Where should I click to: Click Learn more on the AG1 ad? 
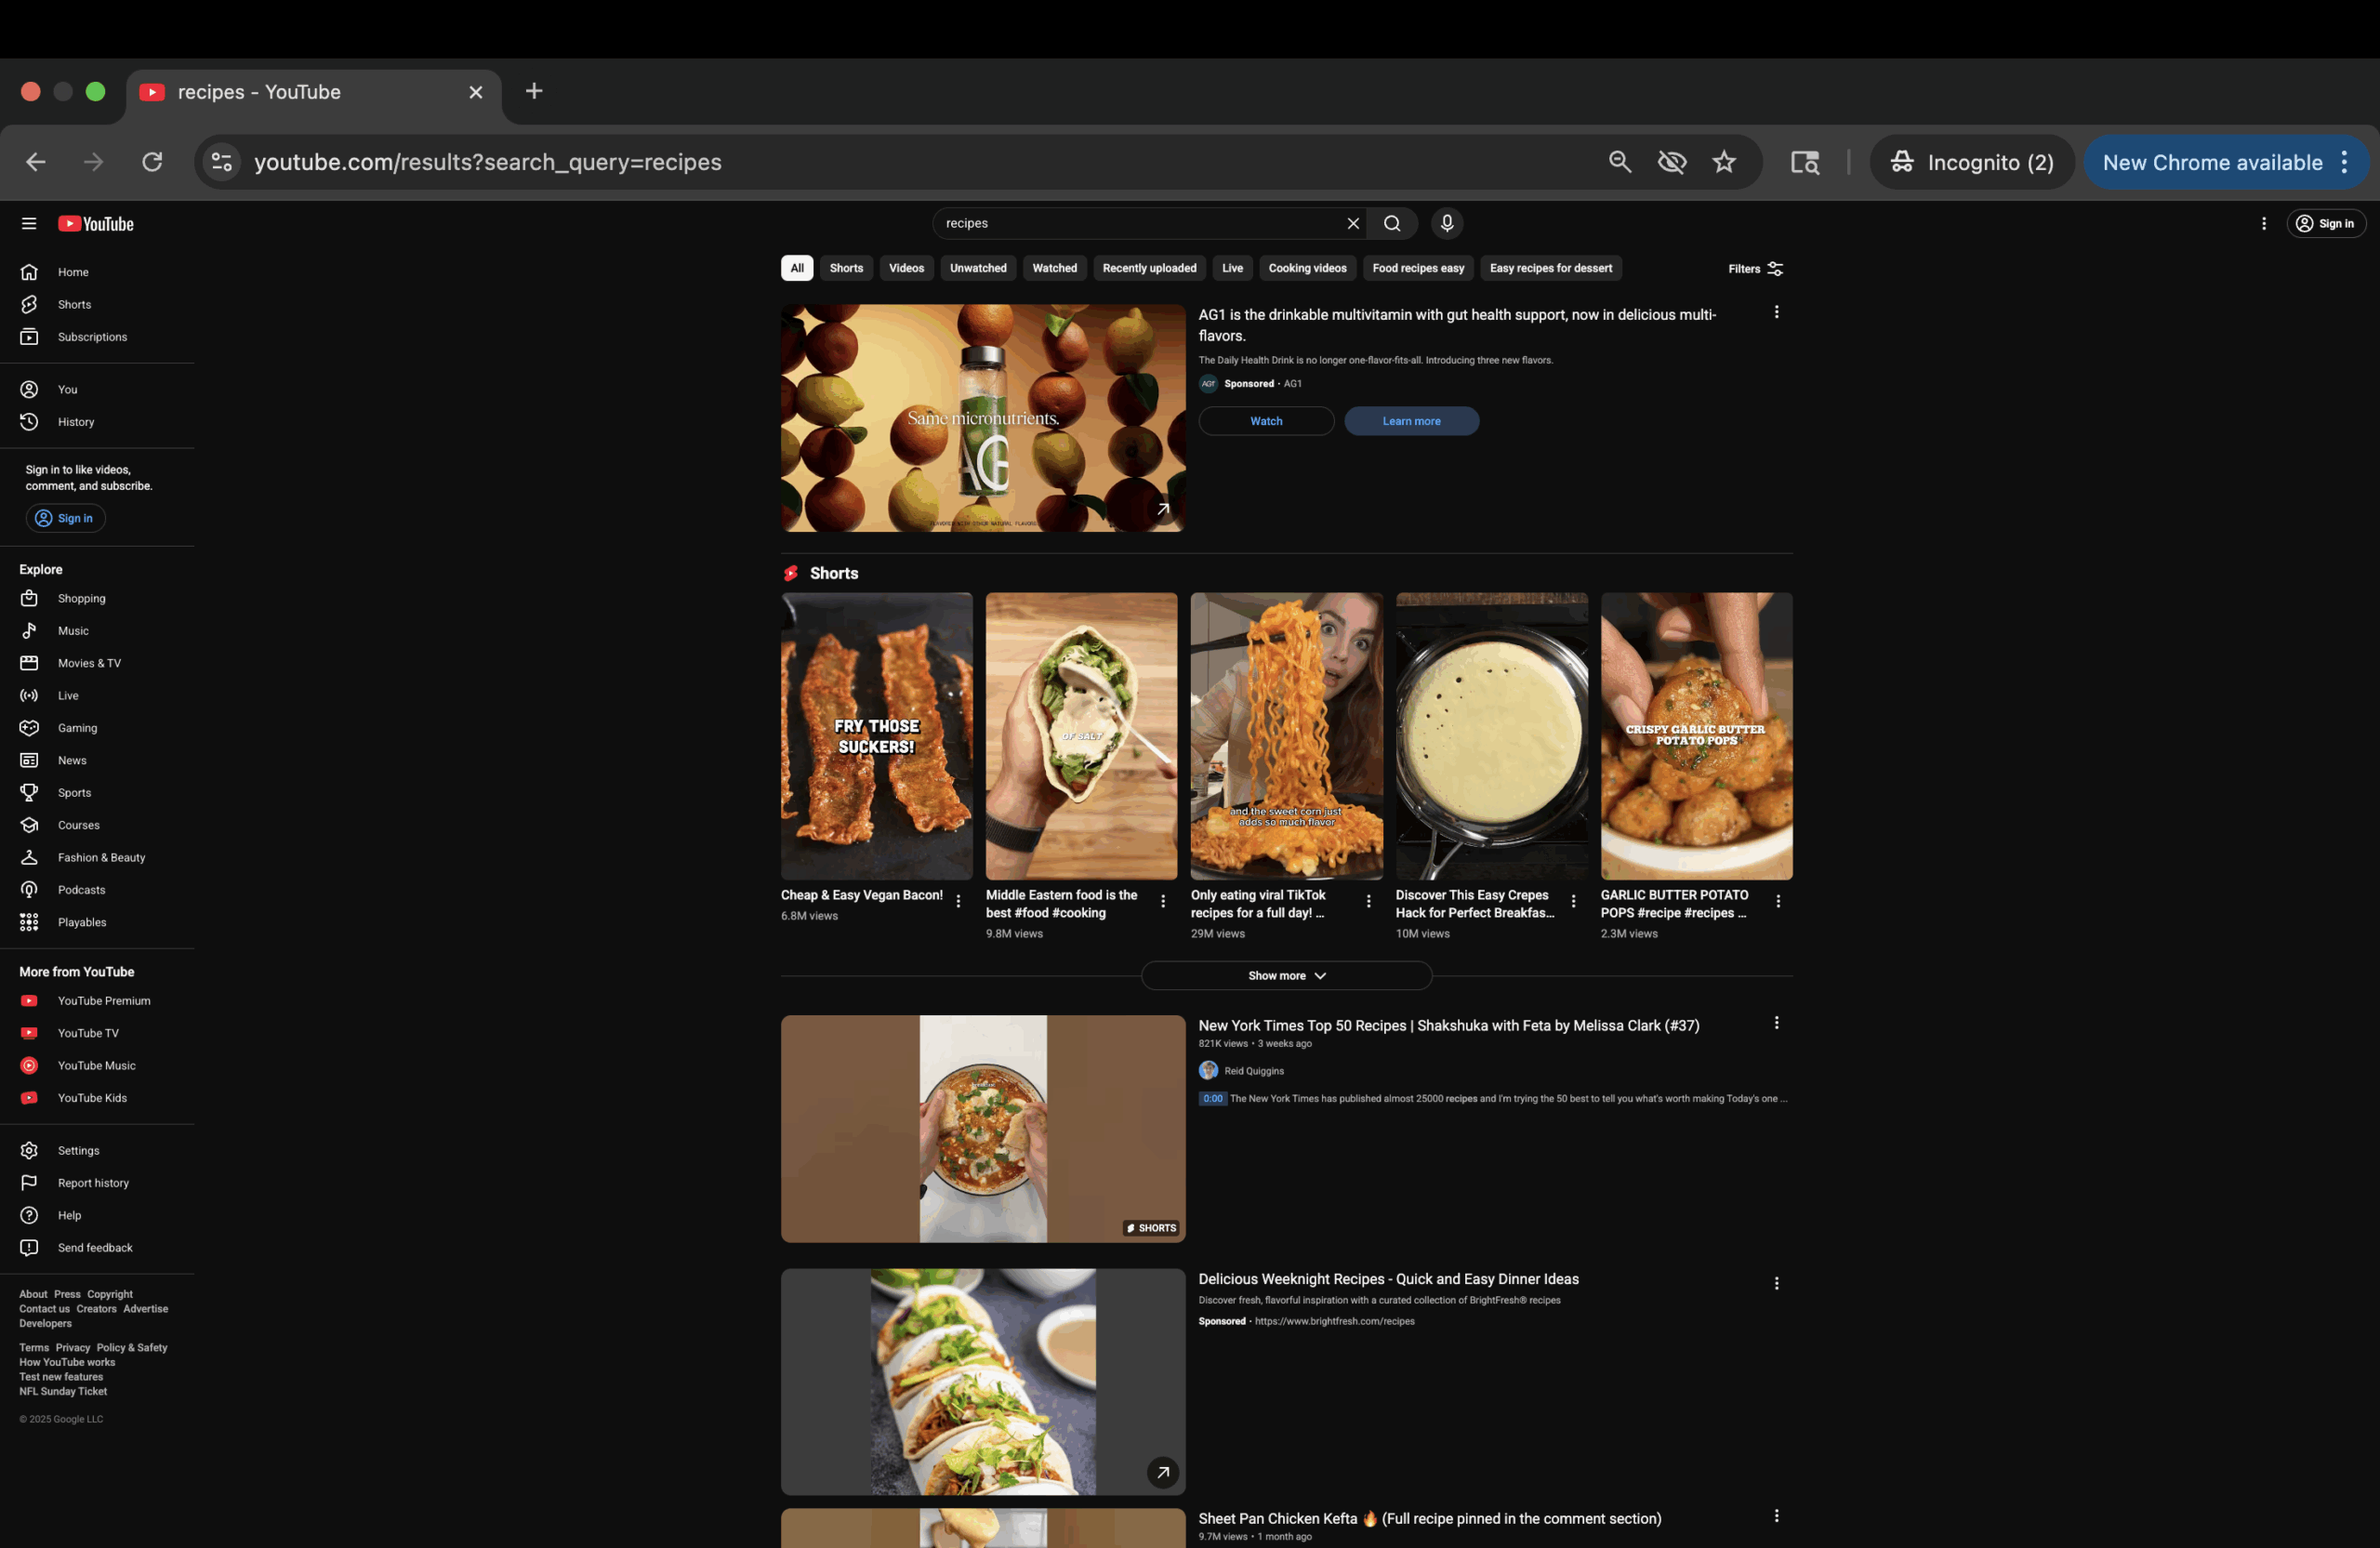1411,421
